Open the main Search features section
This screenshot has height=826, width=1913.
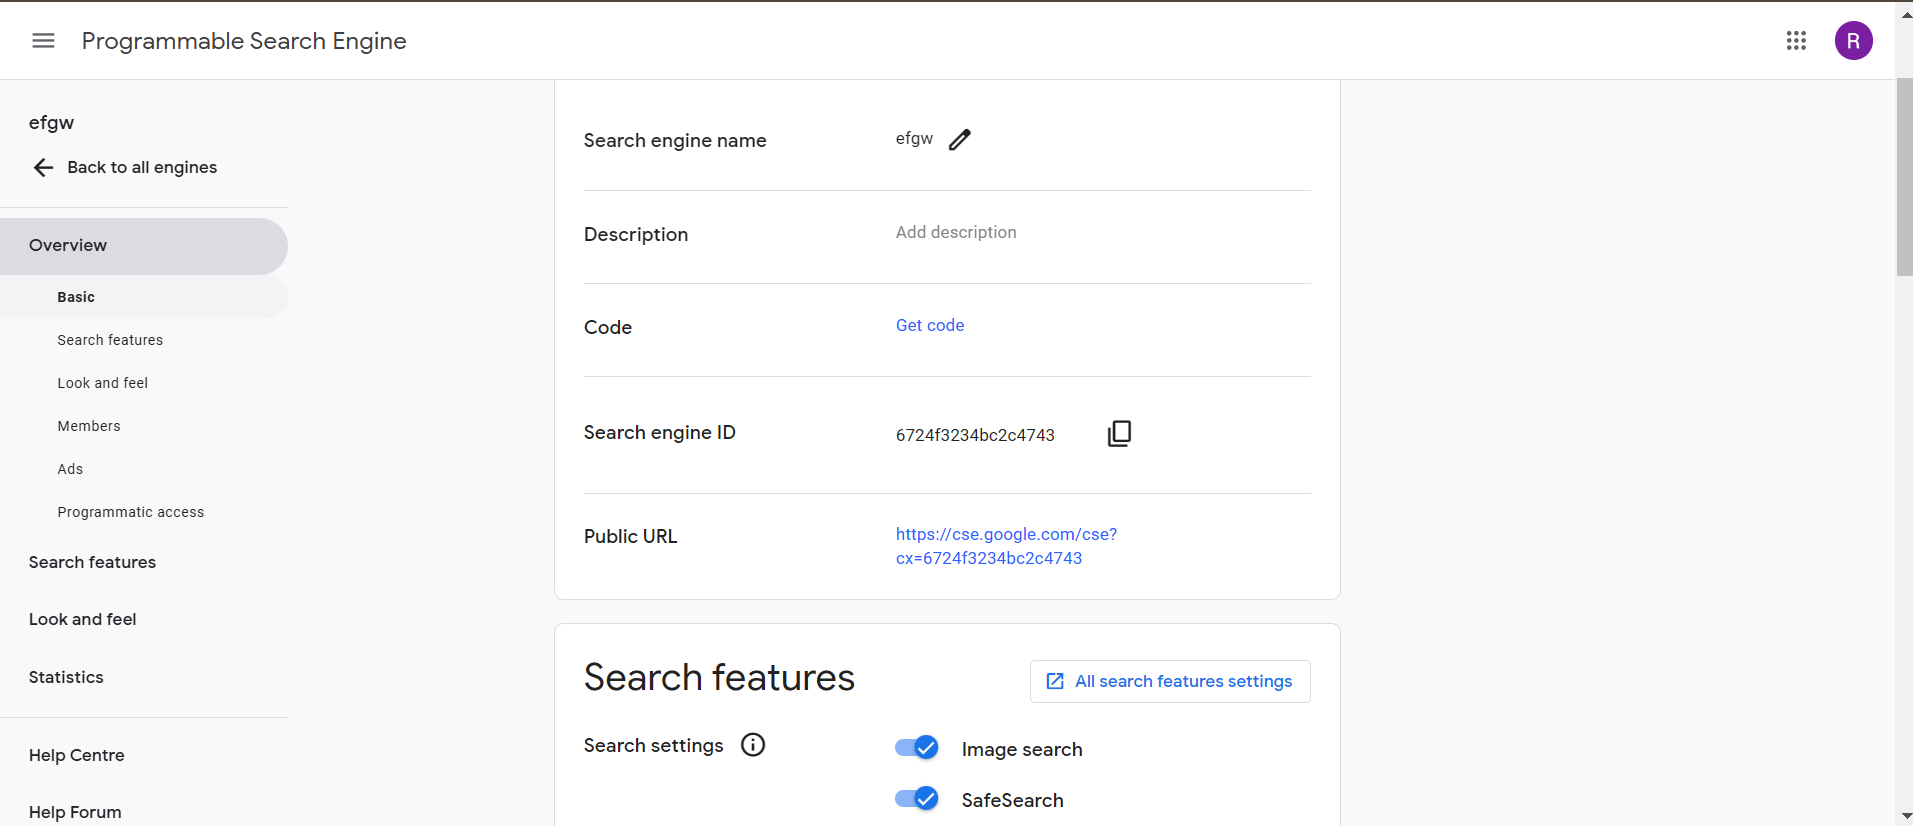(92, 562)
